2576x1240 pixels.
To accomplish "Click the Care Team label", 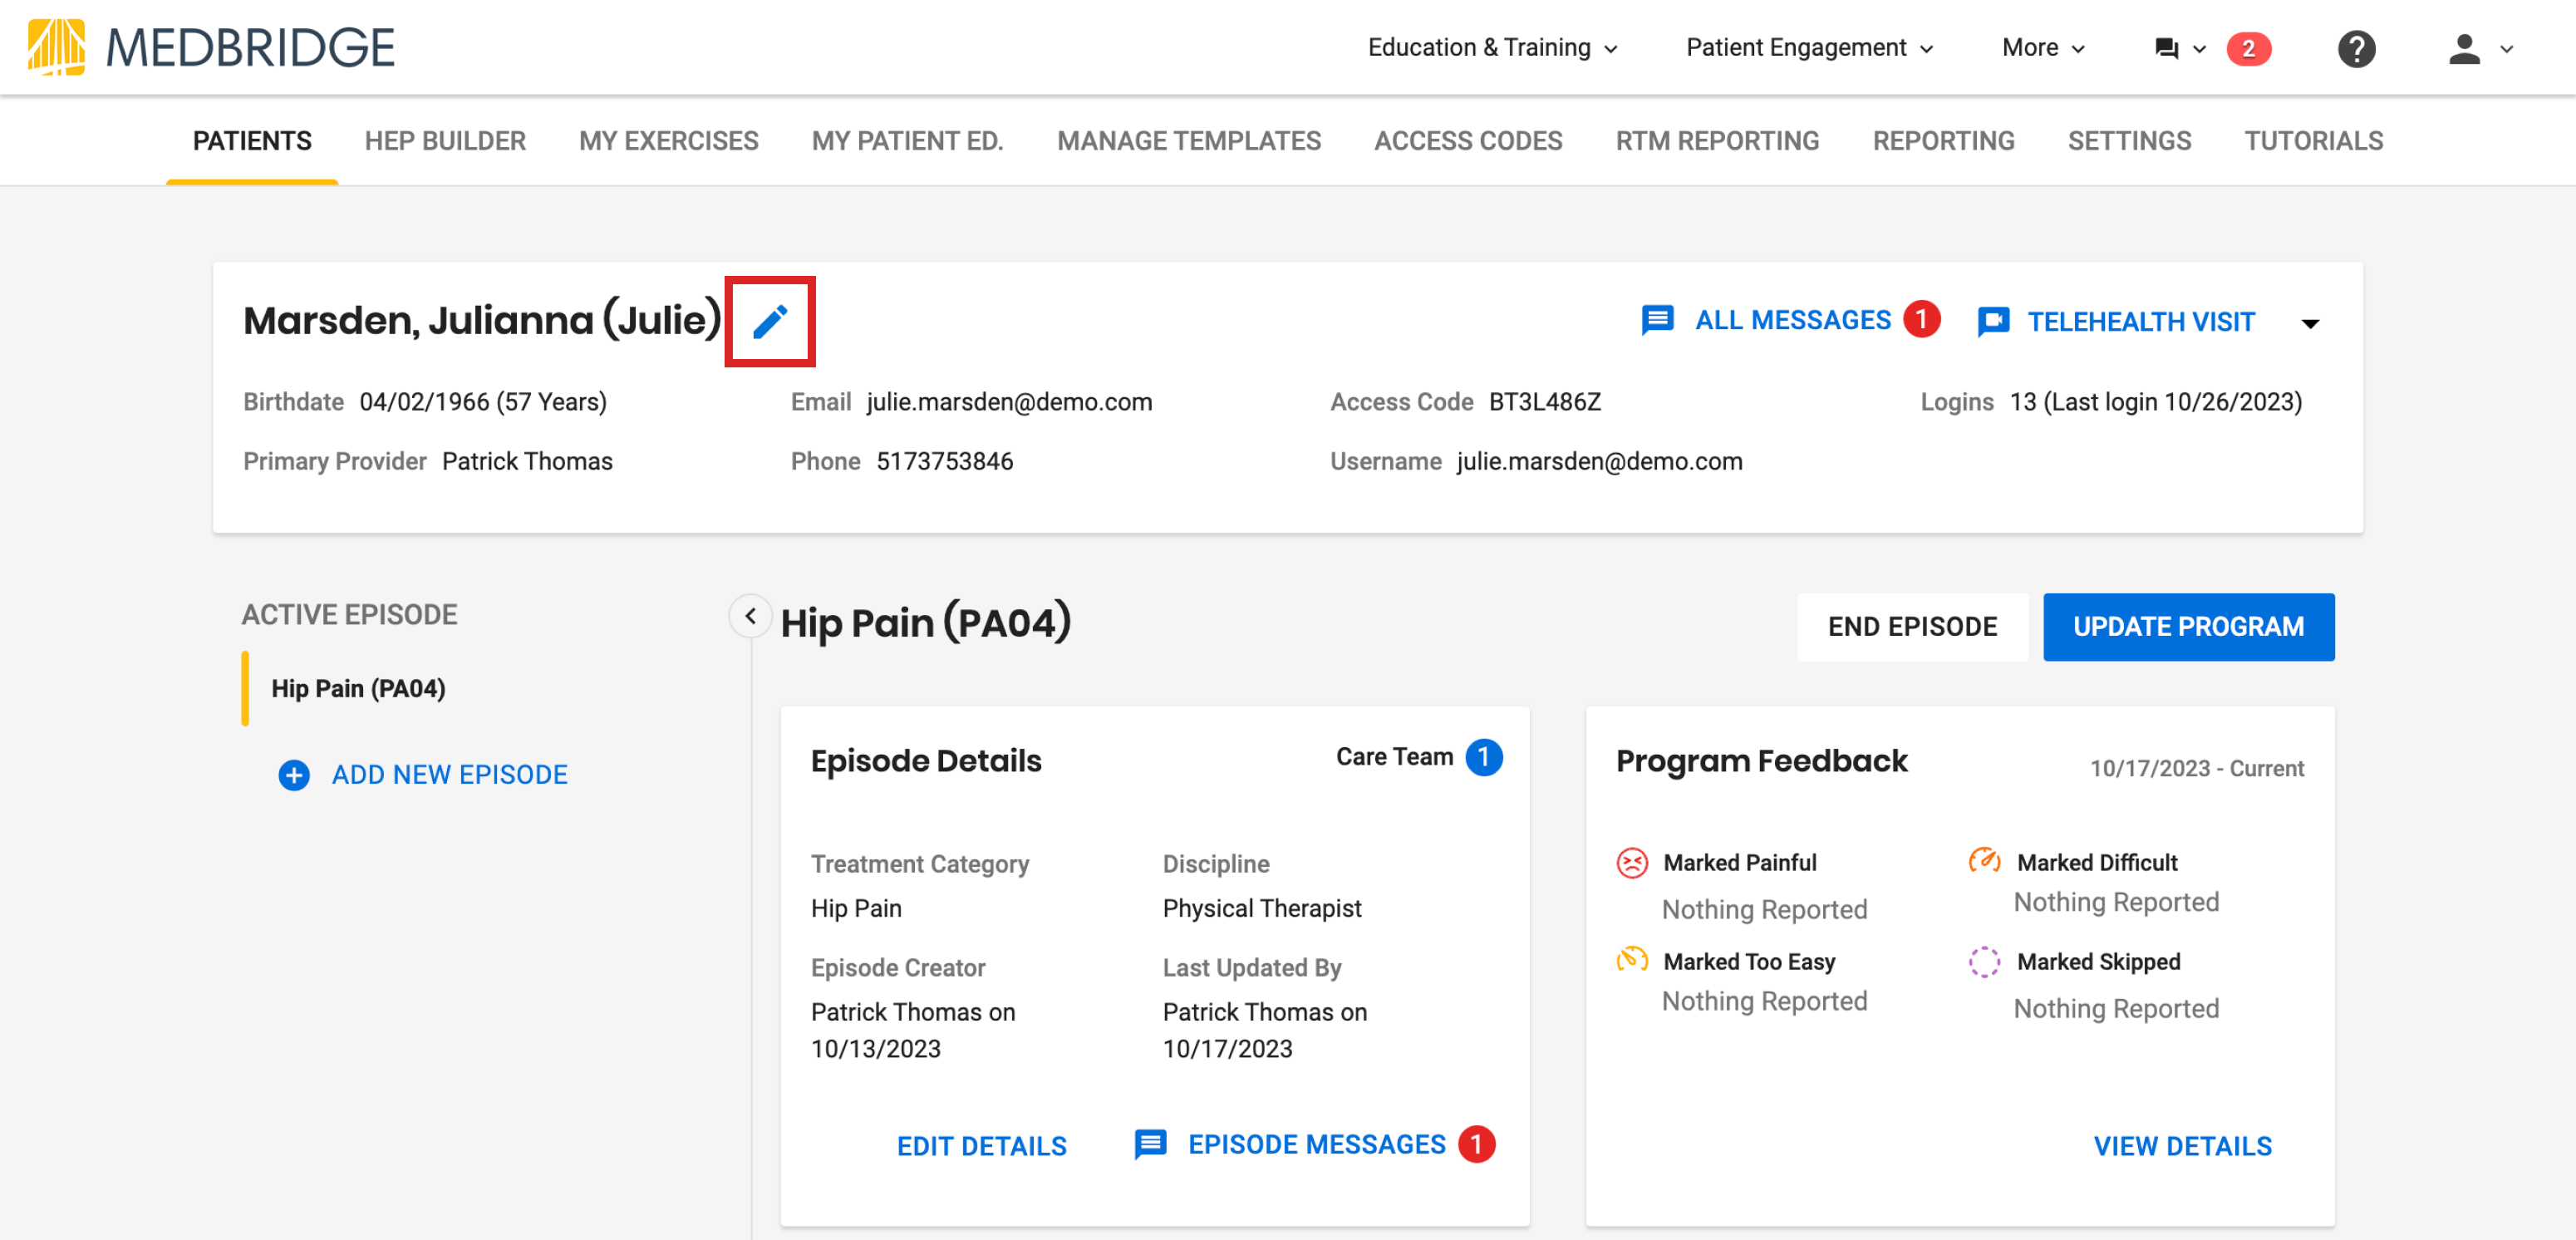I will coord(1394,757).
